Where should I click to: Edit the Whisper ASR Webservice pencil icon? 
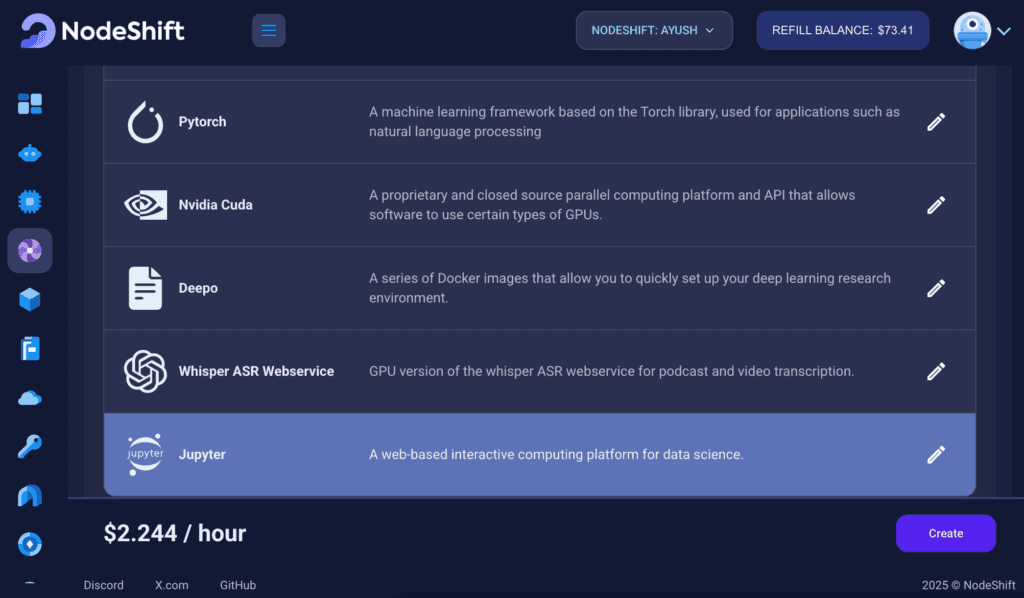click(936, 371)
